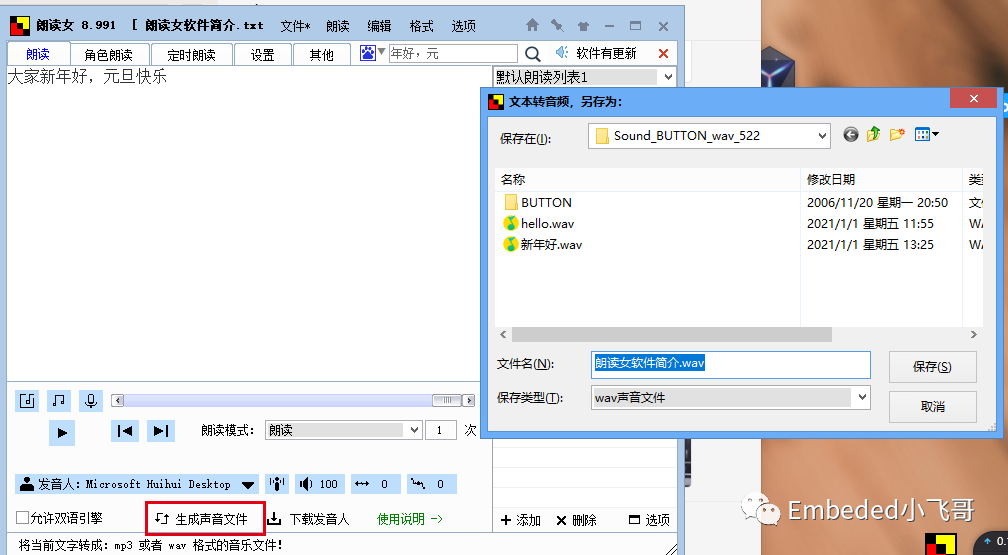
Task: Click the voice test icon beside speaker selector
Action: coord(277,484)
